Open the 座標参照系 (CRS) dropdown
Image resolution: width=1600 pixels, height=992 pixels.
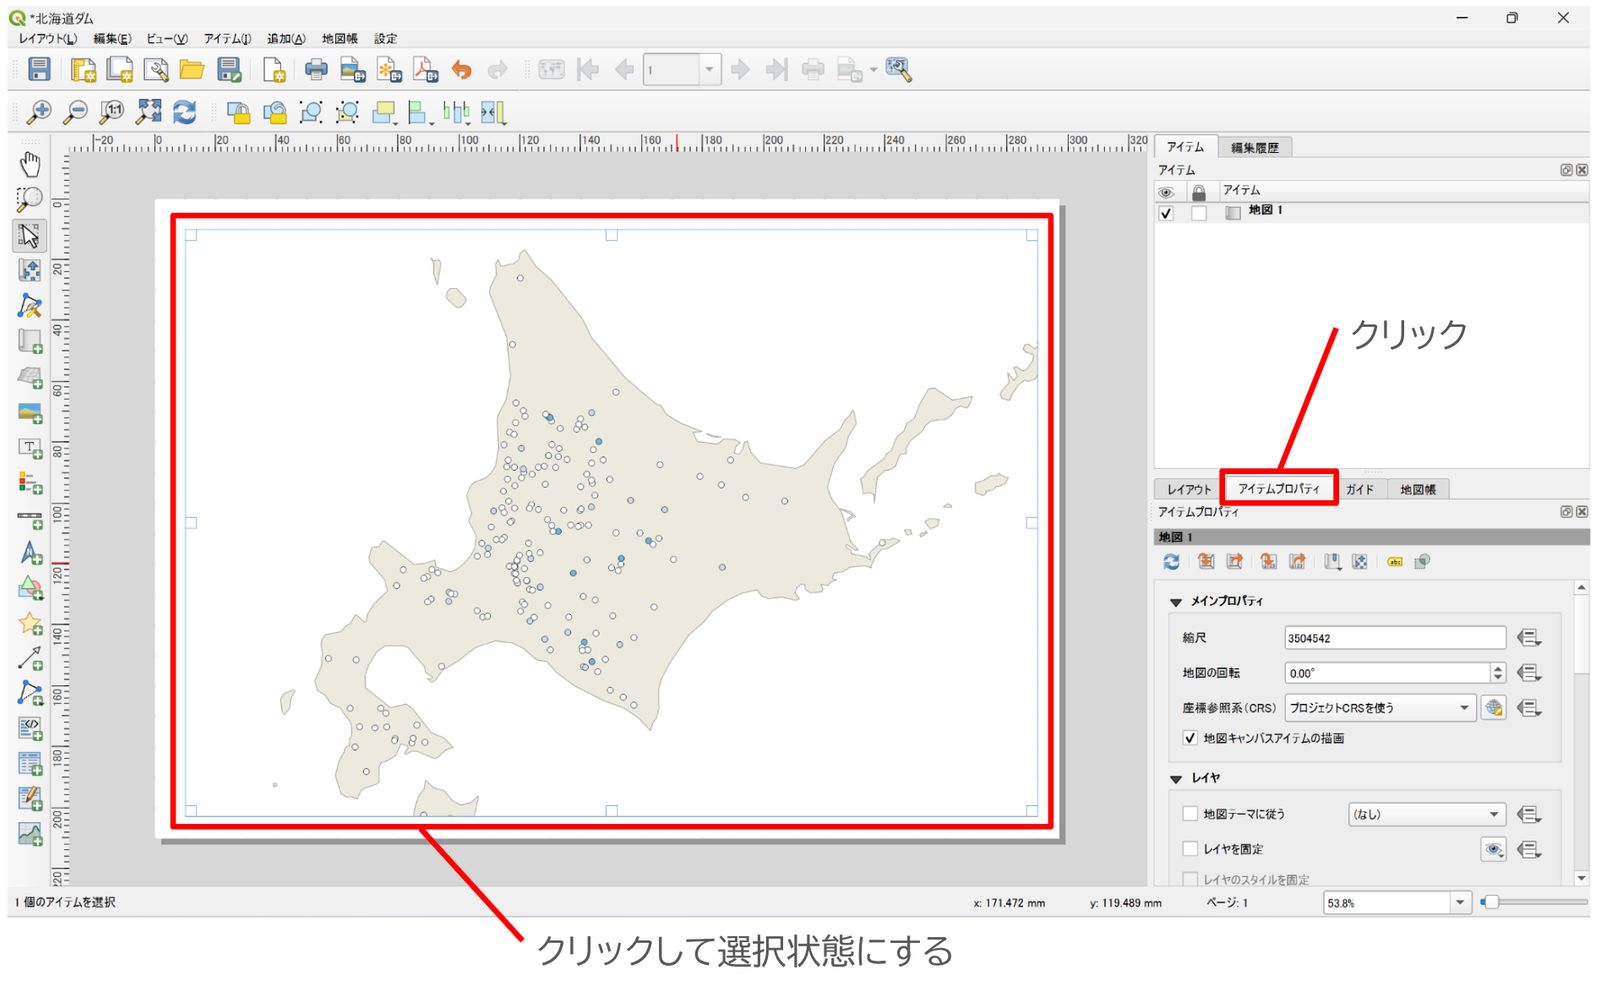click(1380, 708)
